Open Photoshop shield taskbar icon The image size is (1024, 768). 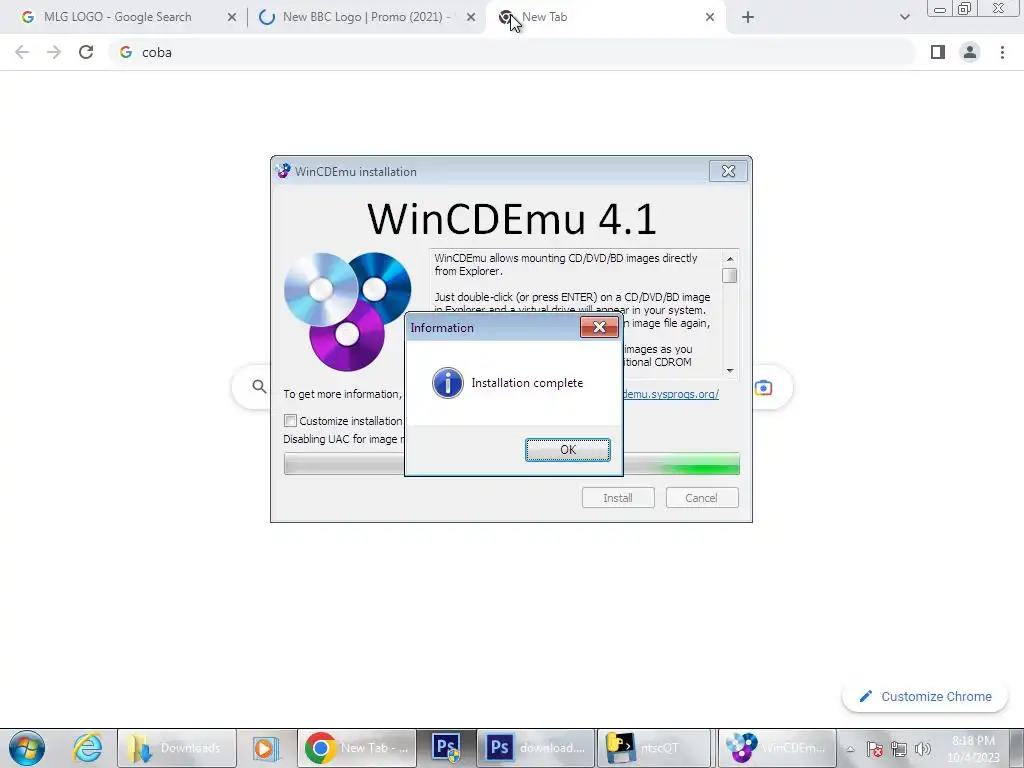point(447,748)
